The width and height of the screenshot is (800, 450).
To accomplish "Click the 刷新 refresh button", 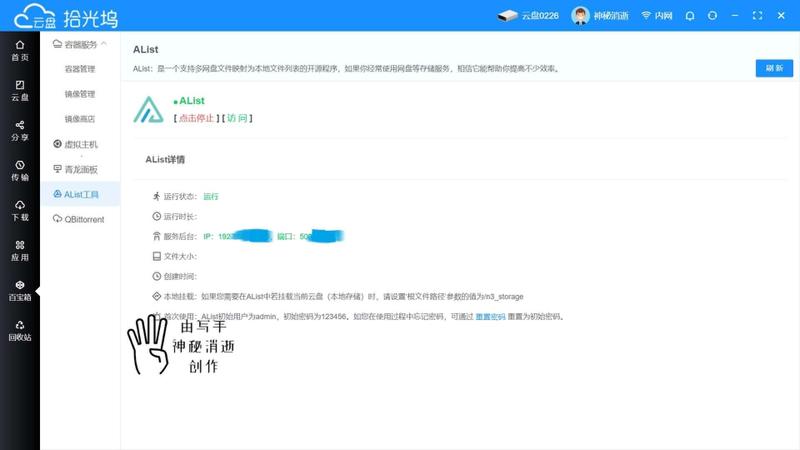I will (774, 68).
